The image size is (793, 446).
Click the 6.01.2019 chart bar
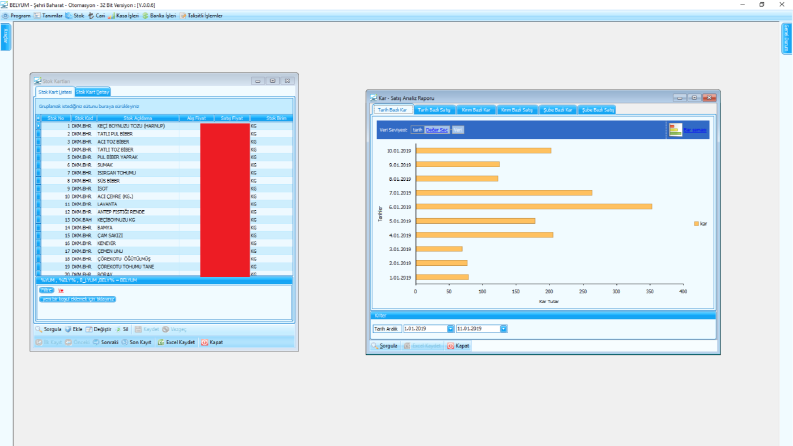534,206
